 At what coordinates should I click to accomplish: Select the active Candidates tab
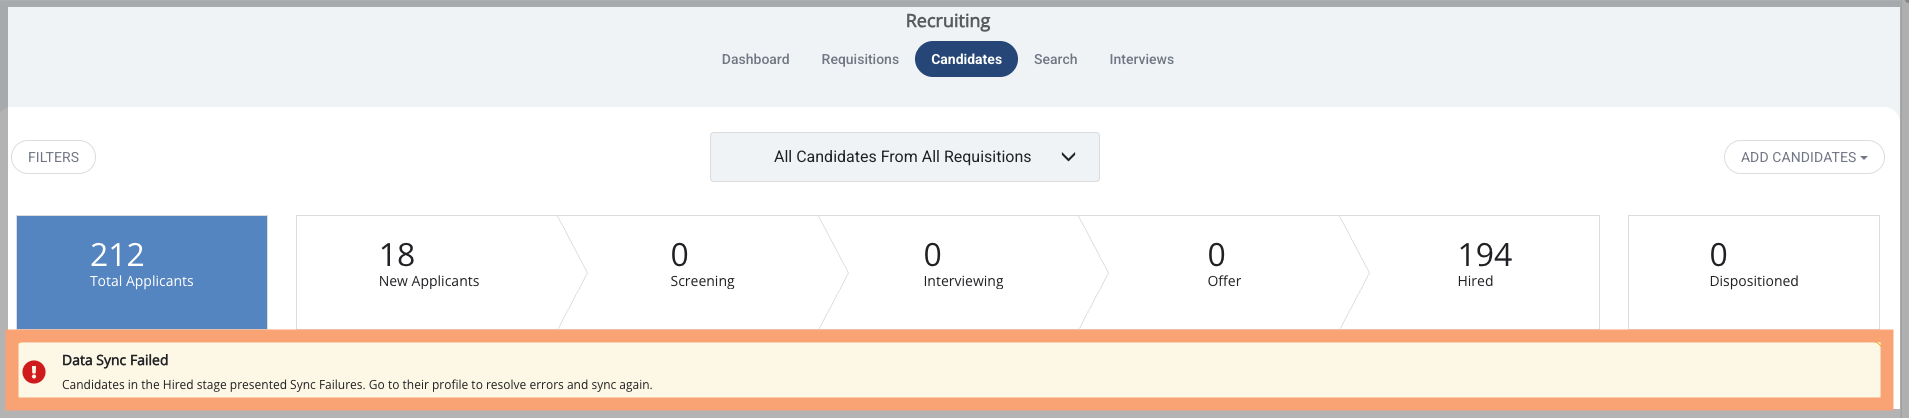[x=966, y=59]
